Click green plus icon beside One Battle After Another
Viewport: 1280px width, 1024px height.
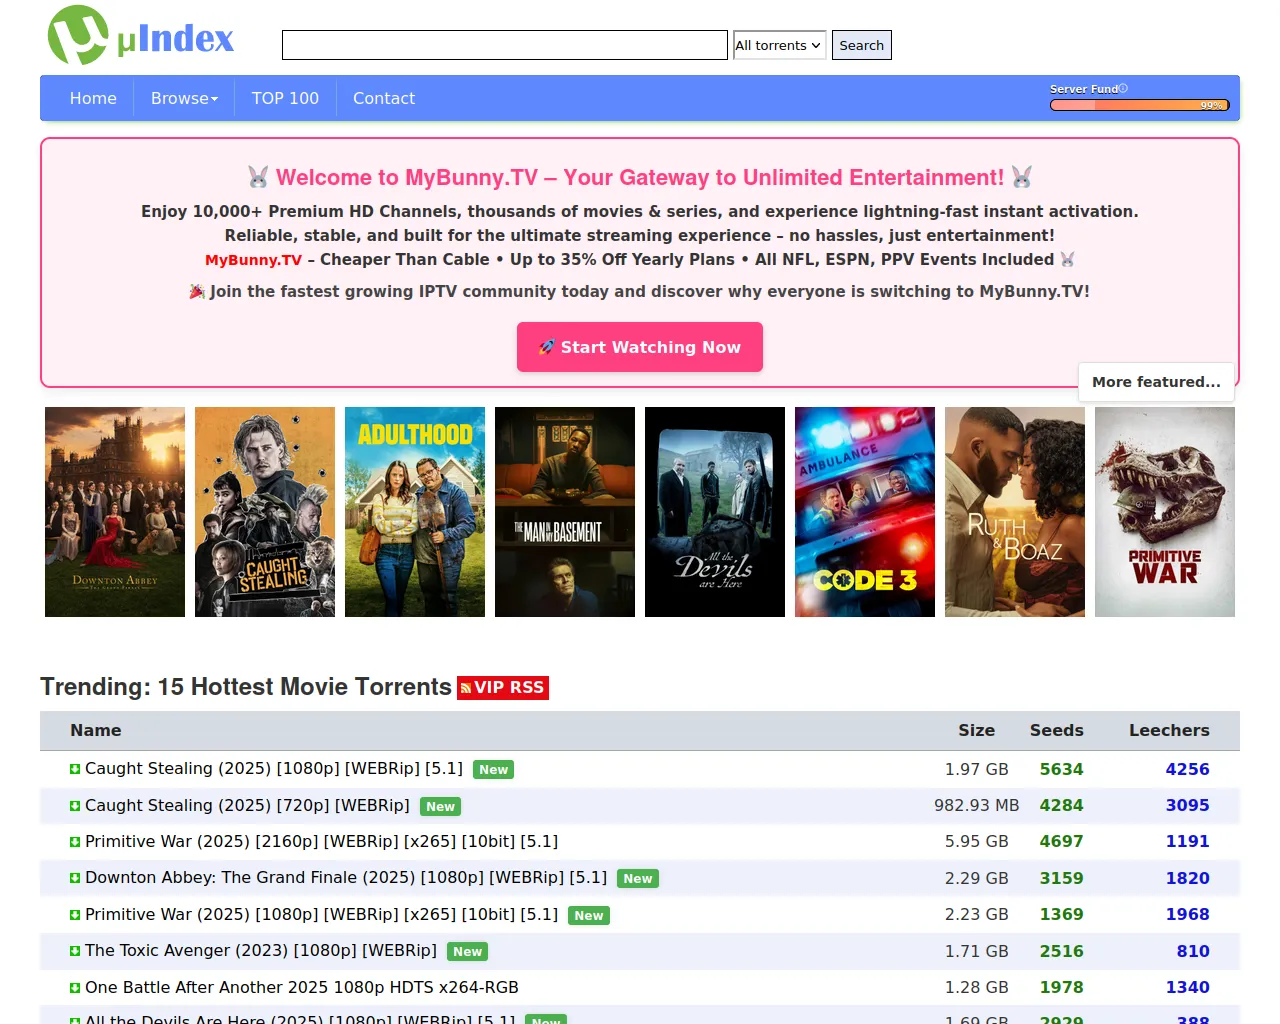[x=75, y=988]
